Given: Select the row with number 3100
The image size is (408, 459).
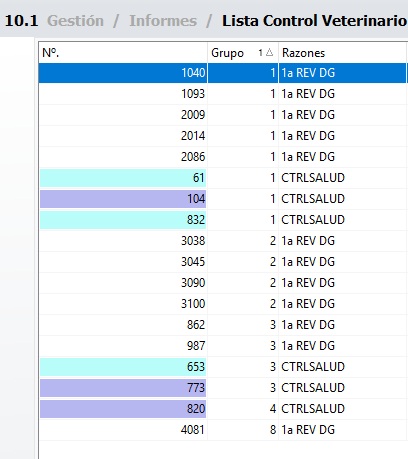Looking at the screenshot, I should point(223,304).
